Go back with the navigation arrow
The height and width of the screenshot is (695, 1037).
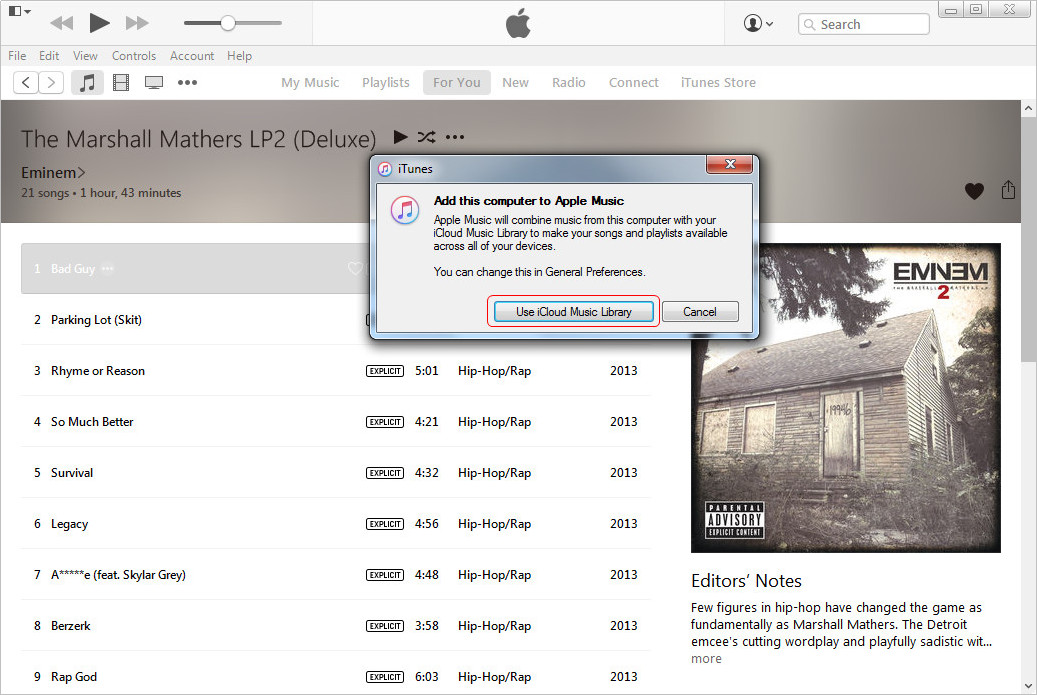click(x=26, y=83)
